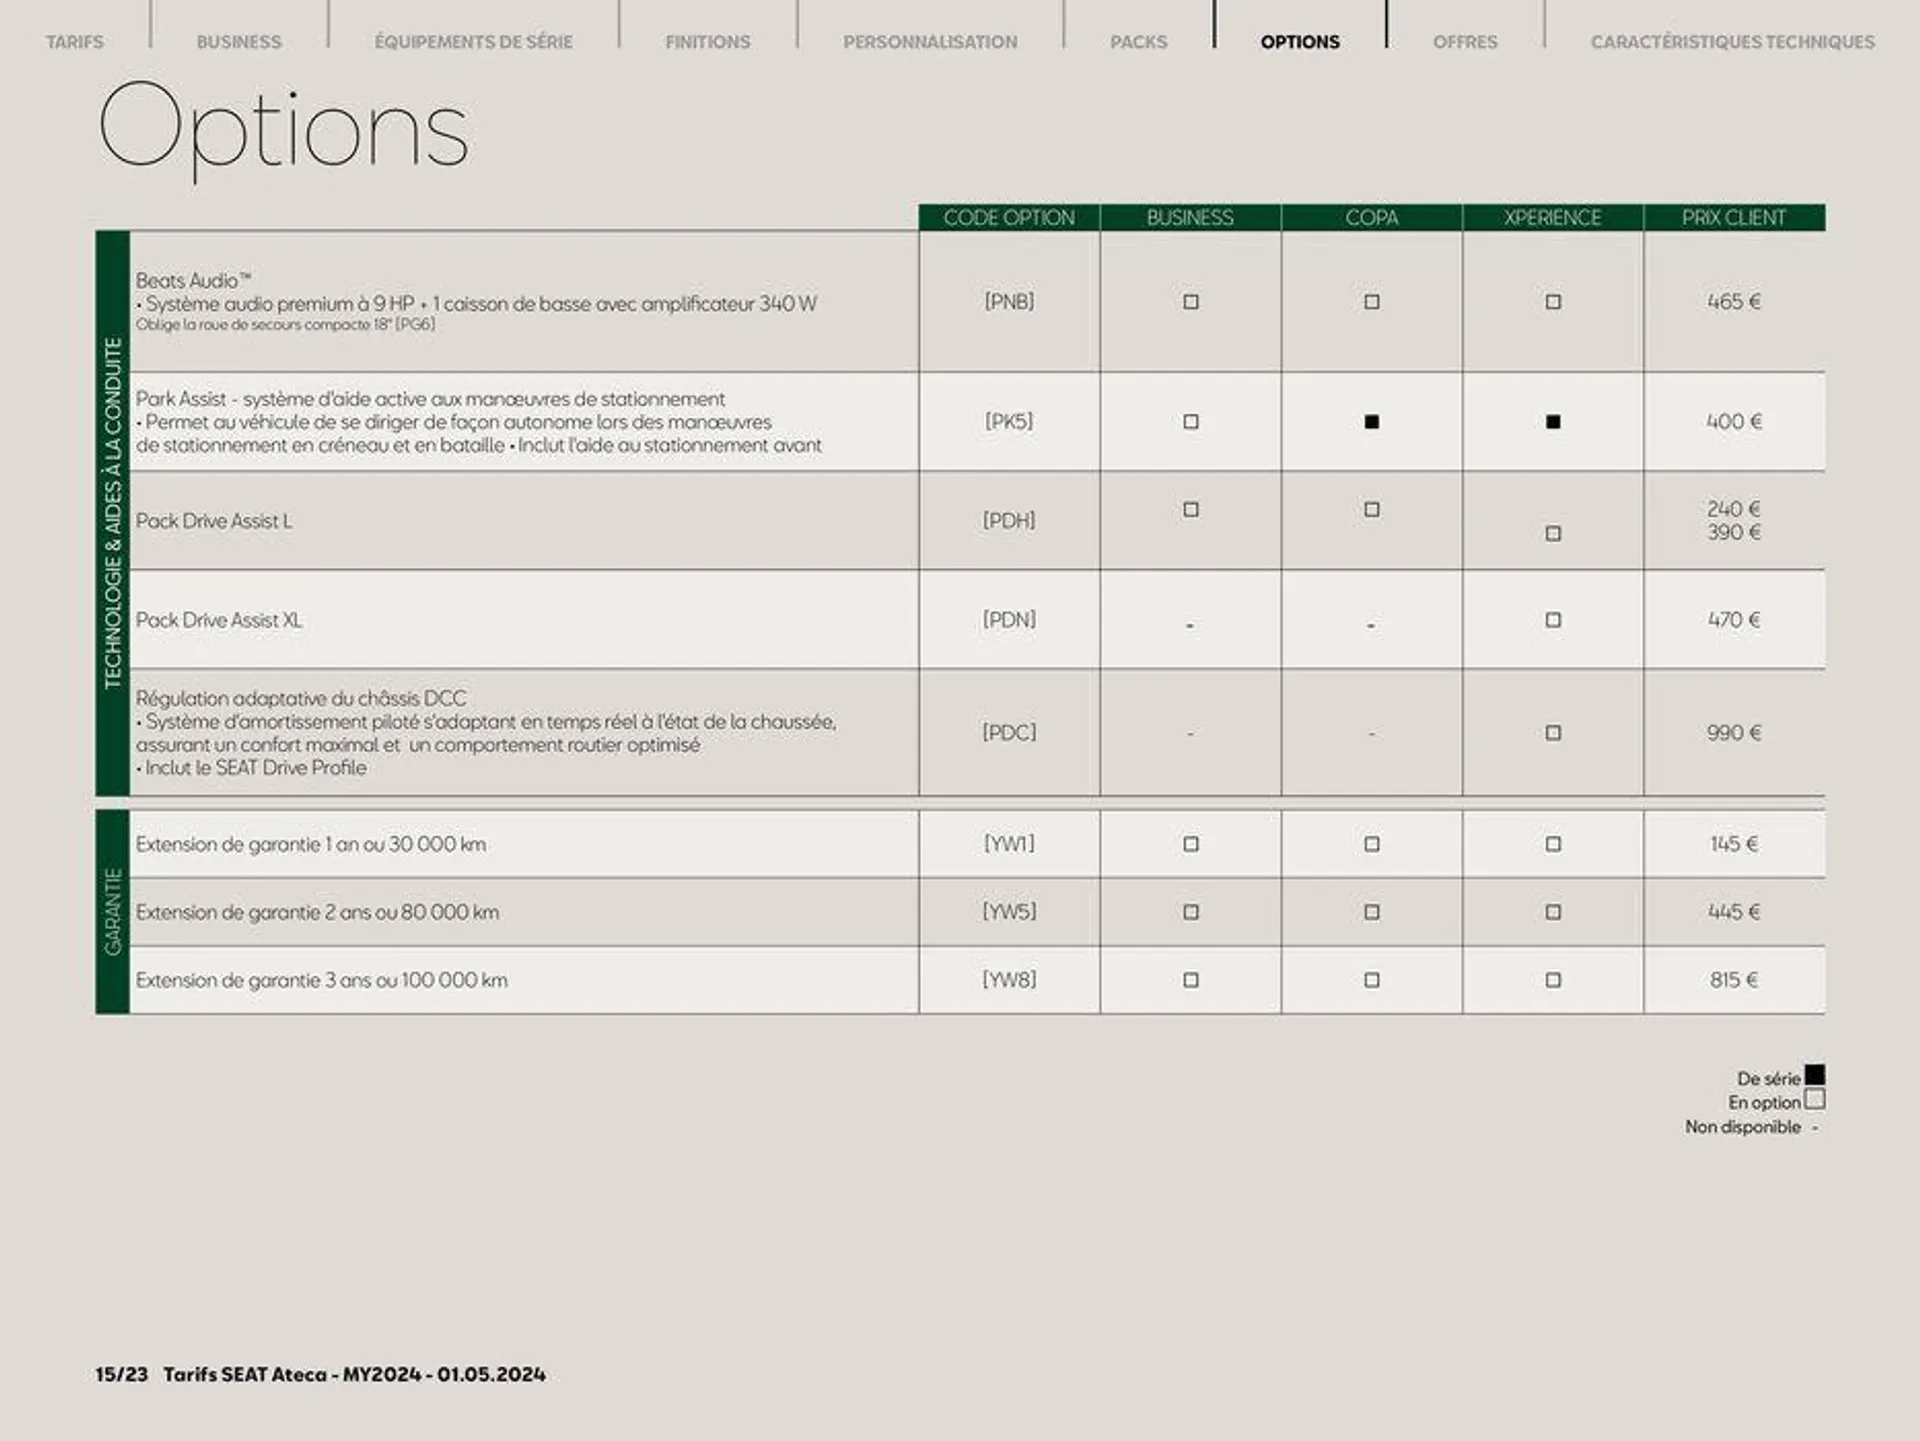
Task: Click the BUSINESS column header in table
Action: 1190,217
